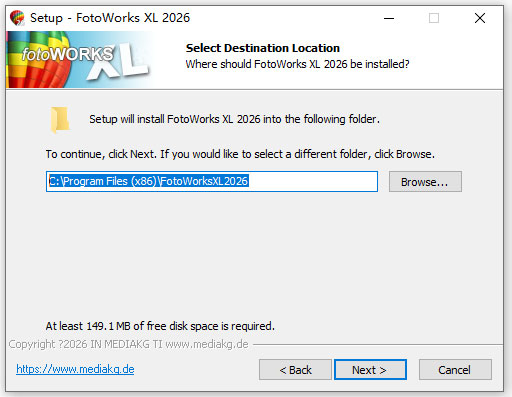This screenshot has height=397, width=512.
Task: Minimize the Setup window
Action: click(x=389, y=18)
